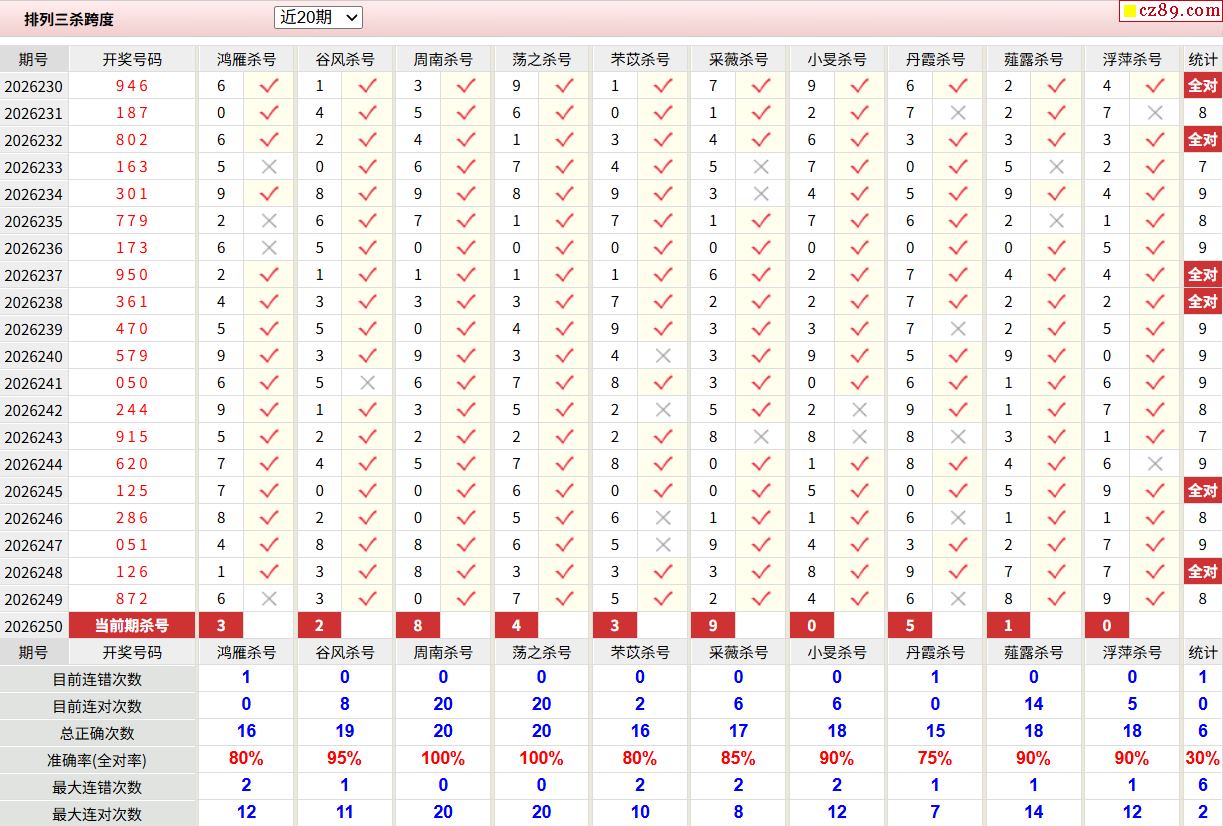Screen dimensions: 1223x826
Task: Click the red 5 under 丹霞杀号 current pick
Action: pyautogui.click(x=910, y=626)
